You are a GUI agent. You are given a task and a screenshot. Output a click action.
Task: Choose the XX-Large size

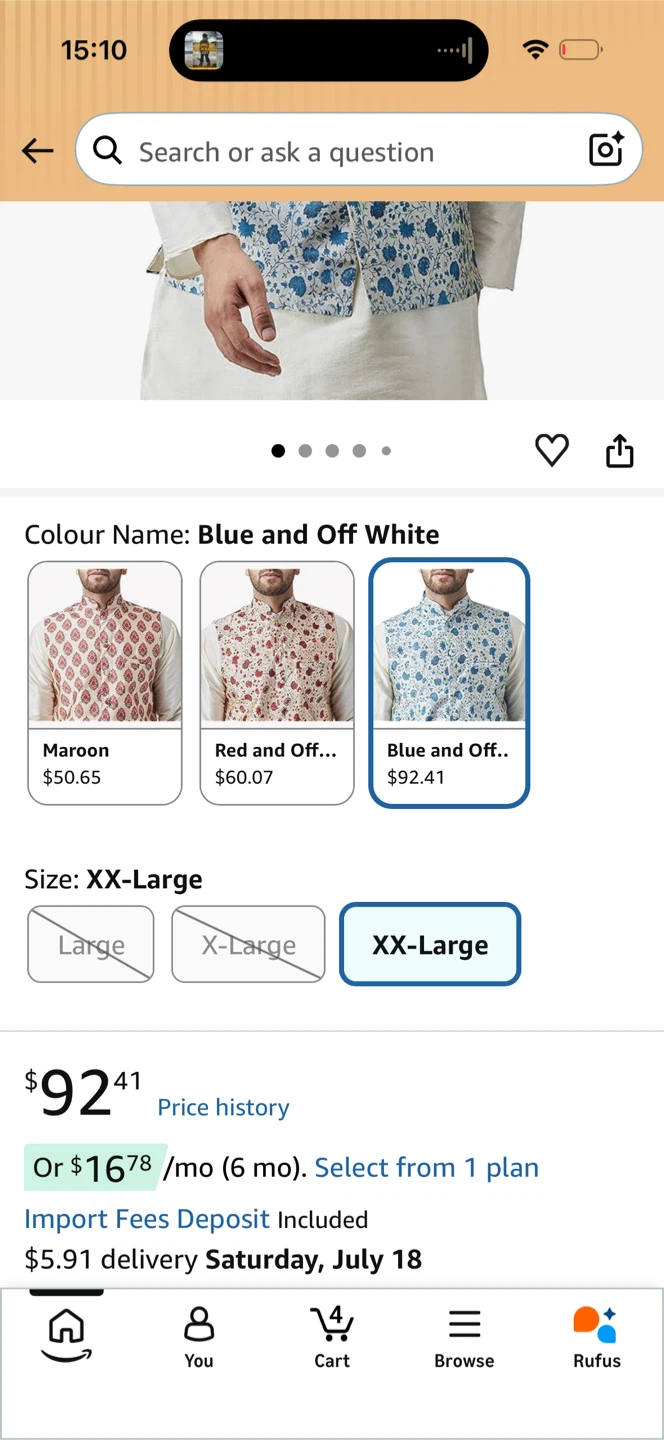click(x=430, y=944)
